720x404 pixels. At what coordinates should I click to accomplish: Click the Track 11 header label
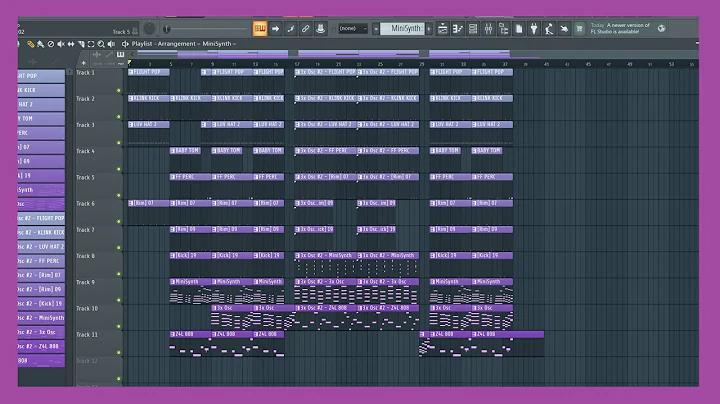pos(87,335)
